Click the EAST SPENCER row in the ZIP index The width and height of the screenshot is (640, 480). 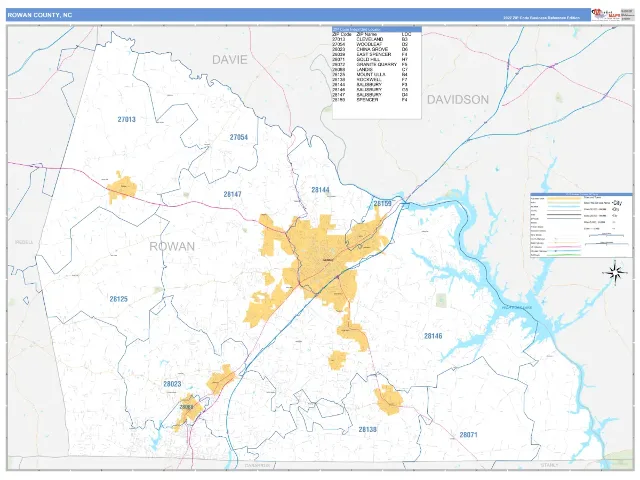pos(371,55)
